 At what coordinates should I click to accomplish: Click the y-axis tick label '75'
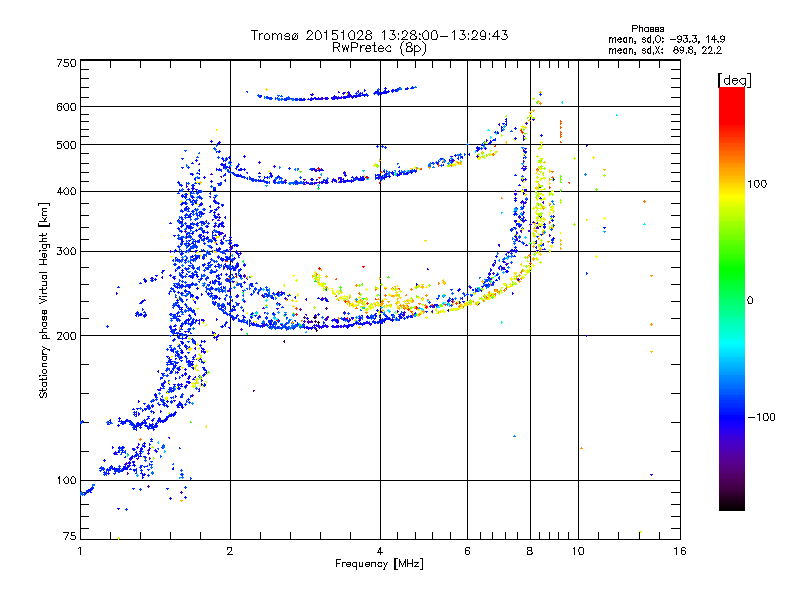70,536
